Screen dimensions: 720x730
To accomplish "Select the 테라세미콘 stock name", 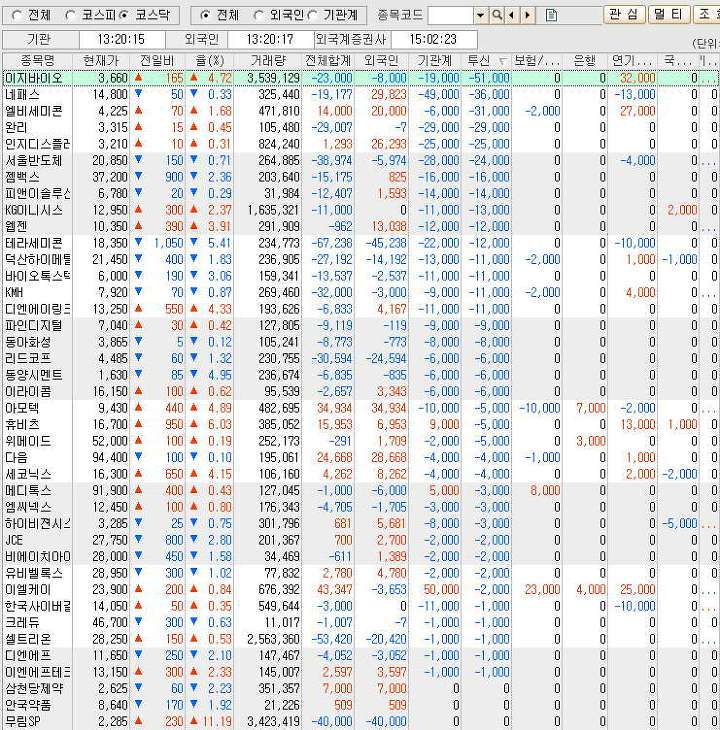I will (34, 243).
